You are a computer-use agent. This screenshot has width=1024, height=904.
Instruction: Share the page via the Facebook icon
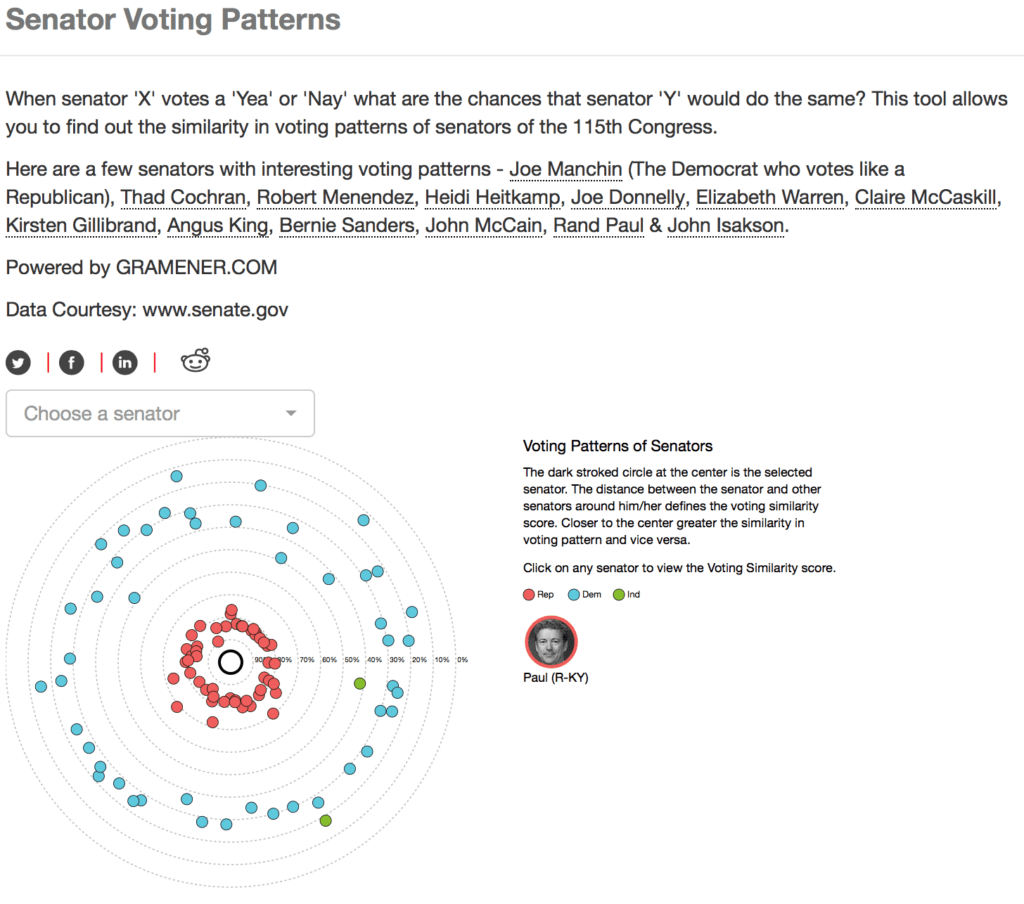point(71,362)
